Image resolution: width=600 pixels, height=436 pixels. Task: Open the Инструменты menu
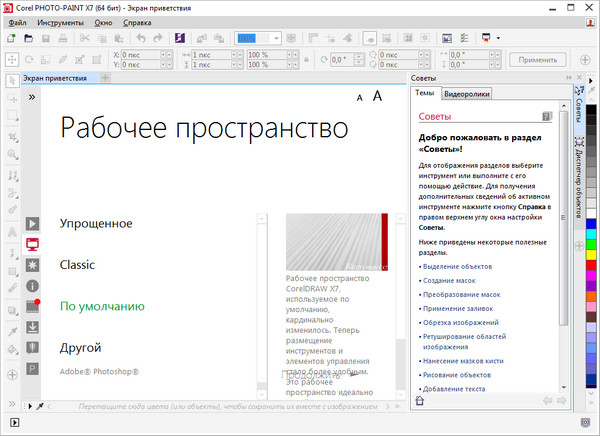coord(61,21)
